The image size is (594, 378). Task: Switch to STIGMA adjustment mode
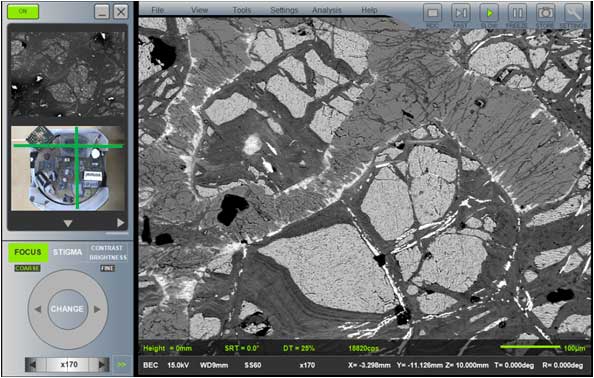(x=67, y=252)
